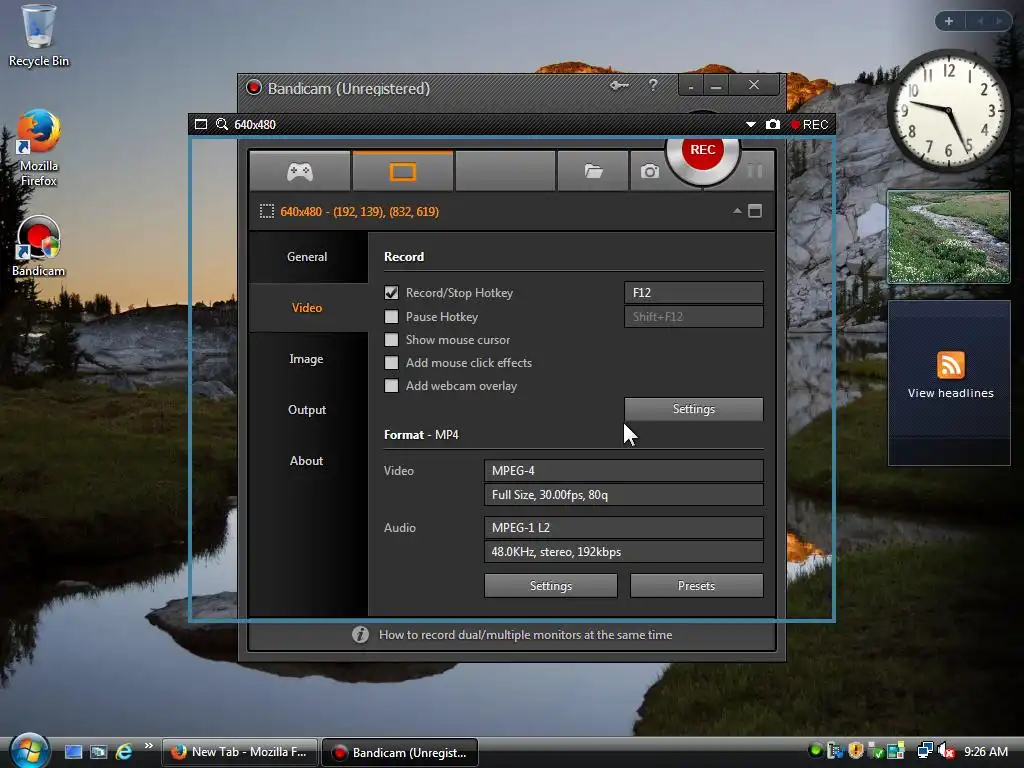Open the capture frame size dropdown arrow
Viewport: 1024px width, 768px height.
[x=750, y=124]
